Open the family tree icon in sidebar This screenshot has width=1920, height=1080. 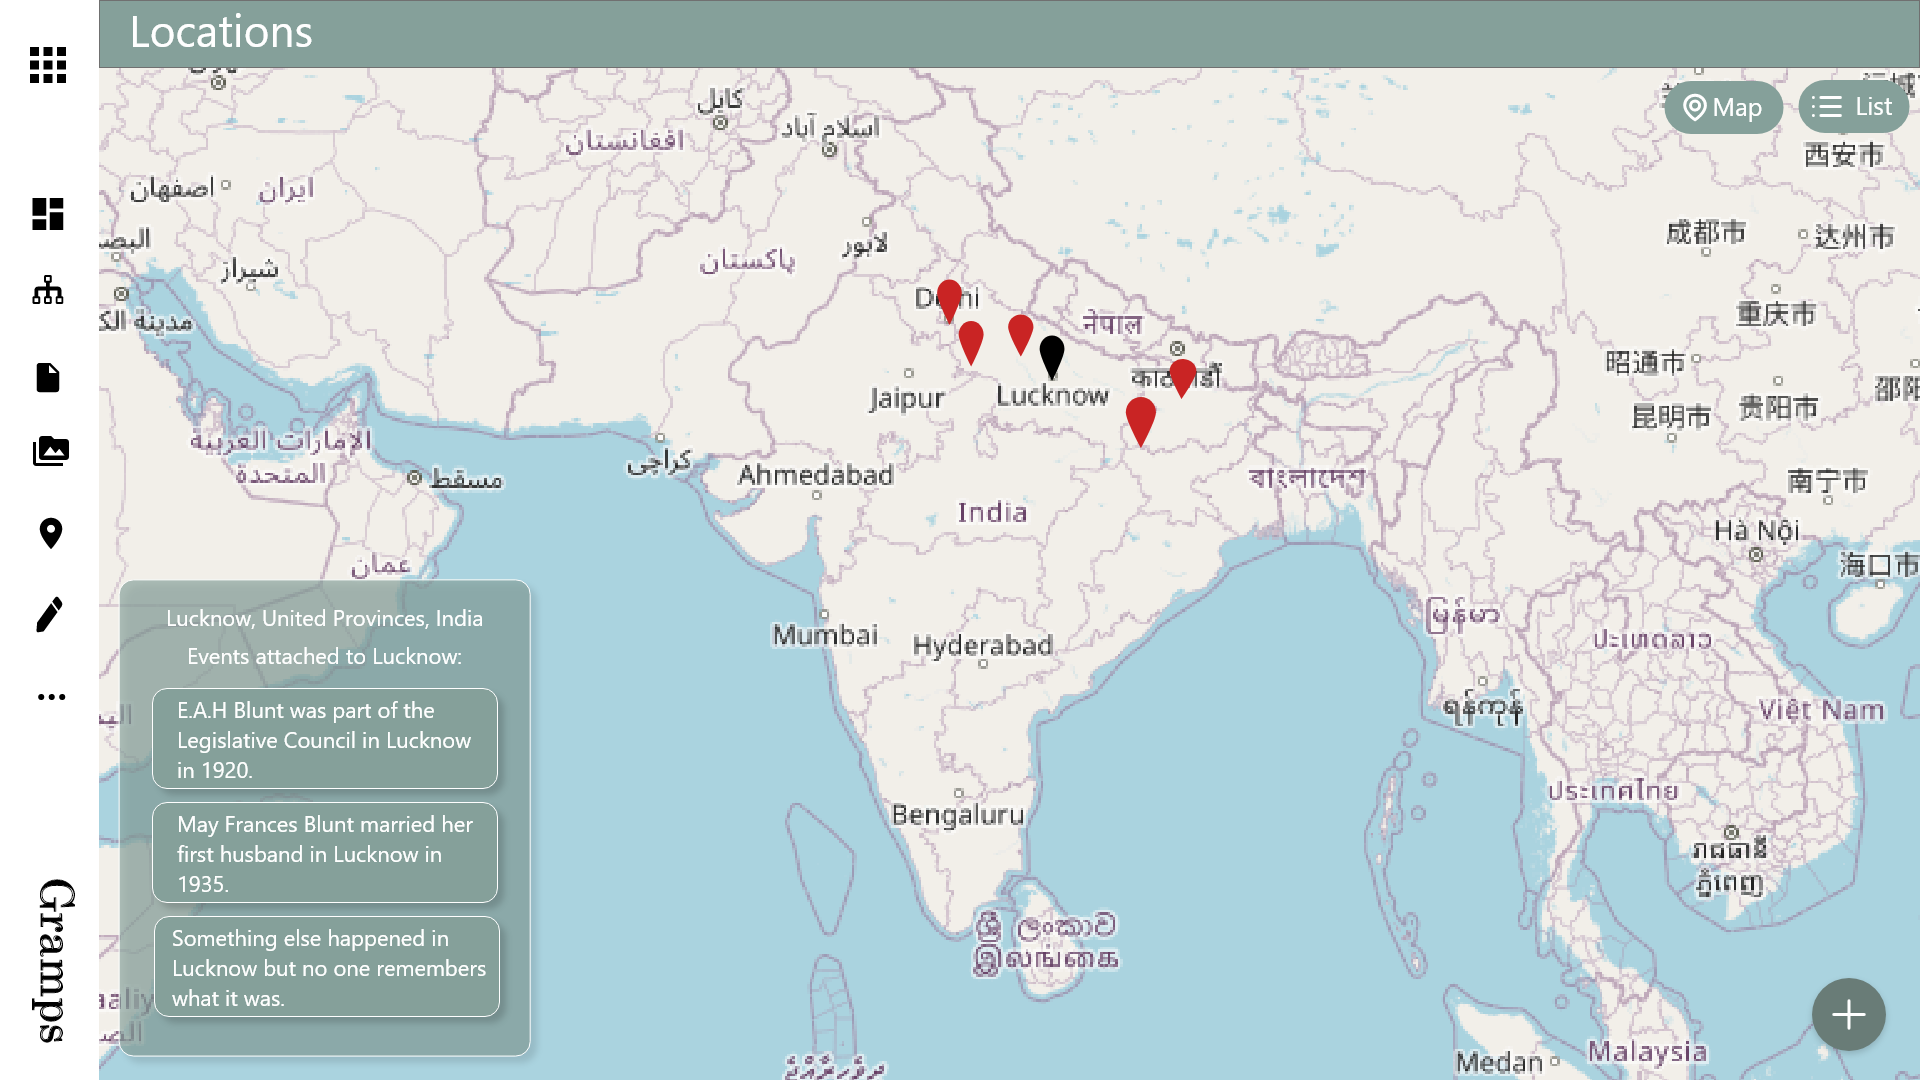pyautogui.click(x=48, y=291)
